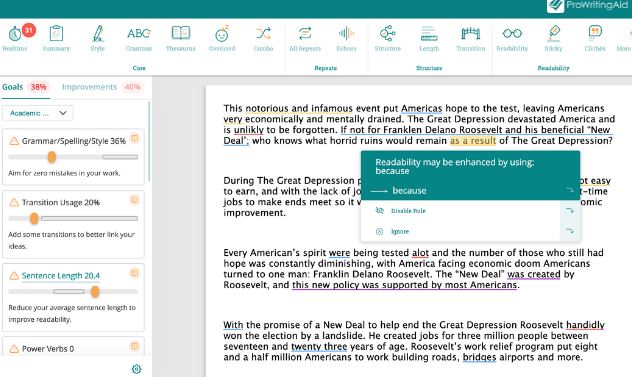This screenshot has width=632, height=377.
Task: Choose Disable Rule in the suggestion popup
Action: pos(408,211)
